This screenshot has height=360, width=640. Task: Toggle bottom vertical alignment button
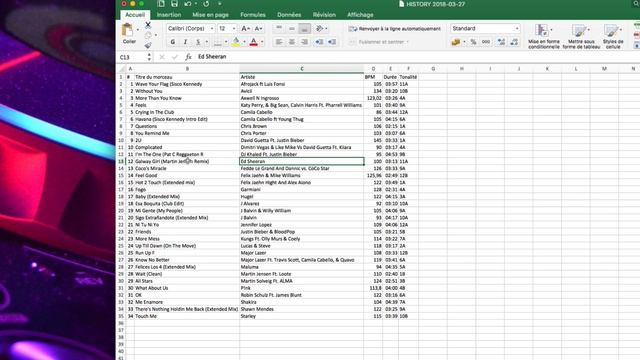[x=304, y=29]
